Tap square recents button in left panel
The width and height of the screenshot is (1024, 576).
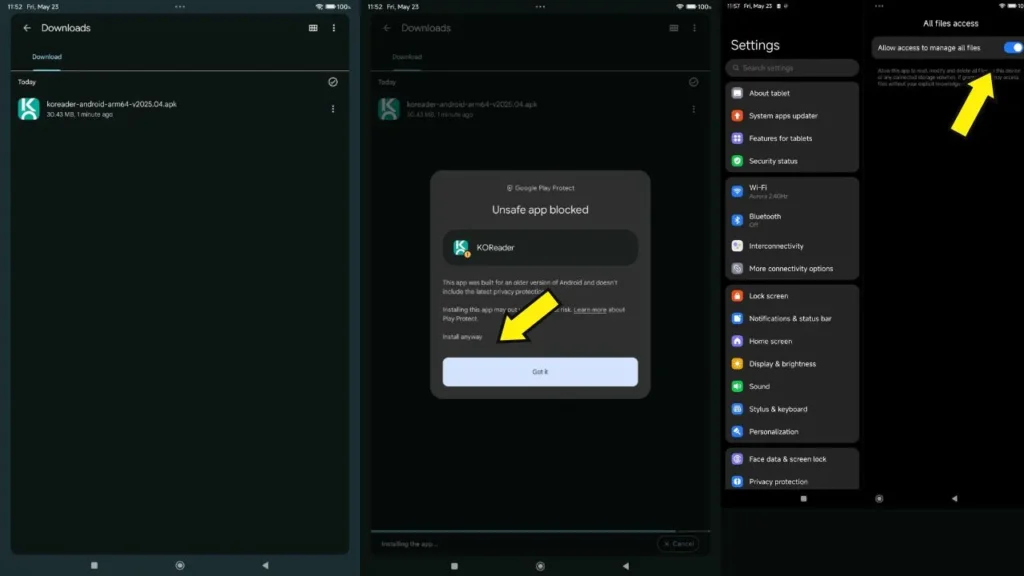[x=94, y=566]
